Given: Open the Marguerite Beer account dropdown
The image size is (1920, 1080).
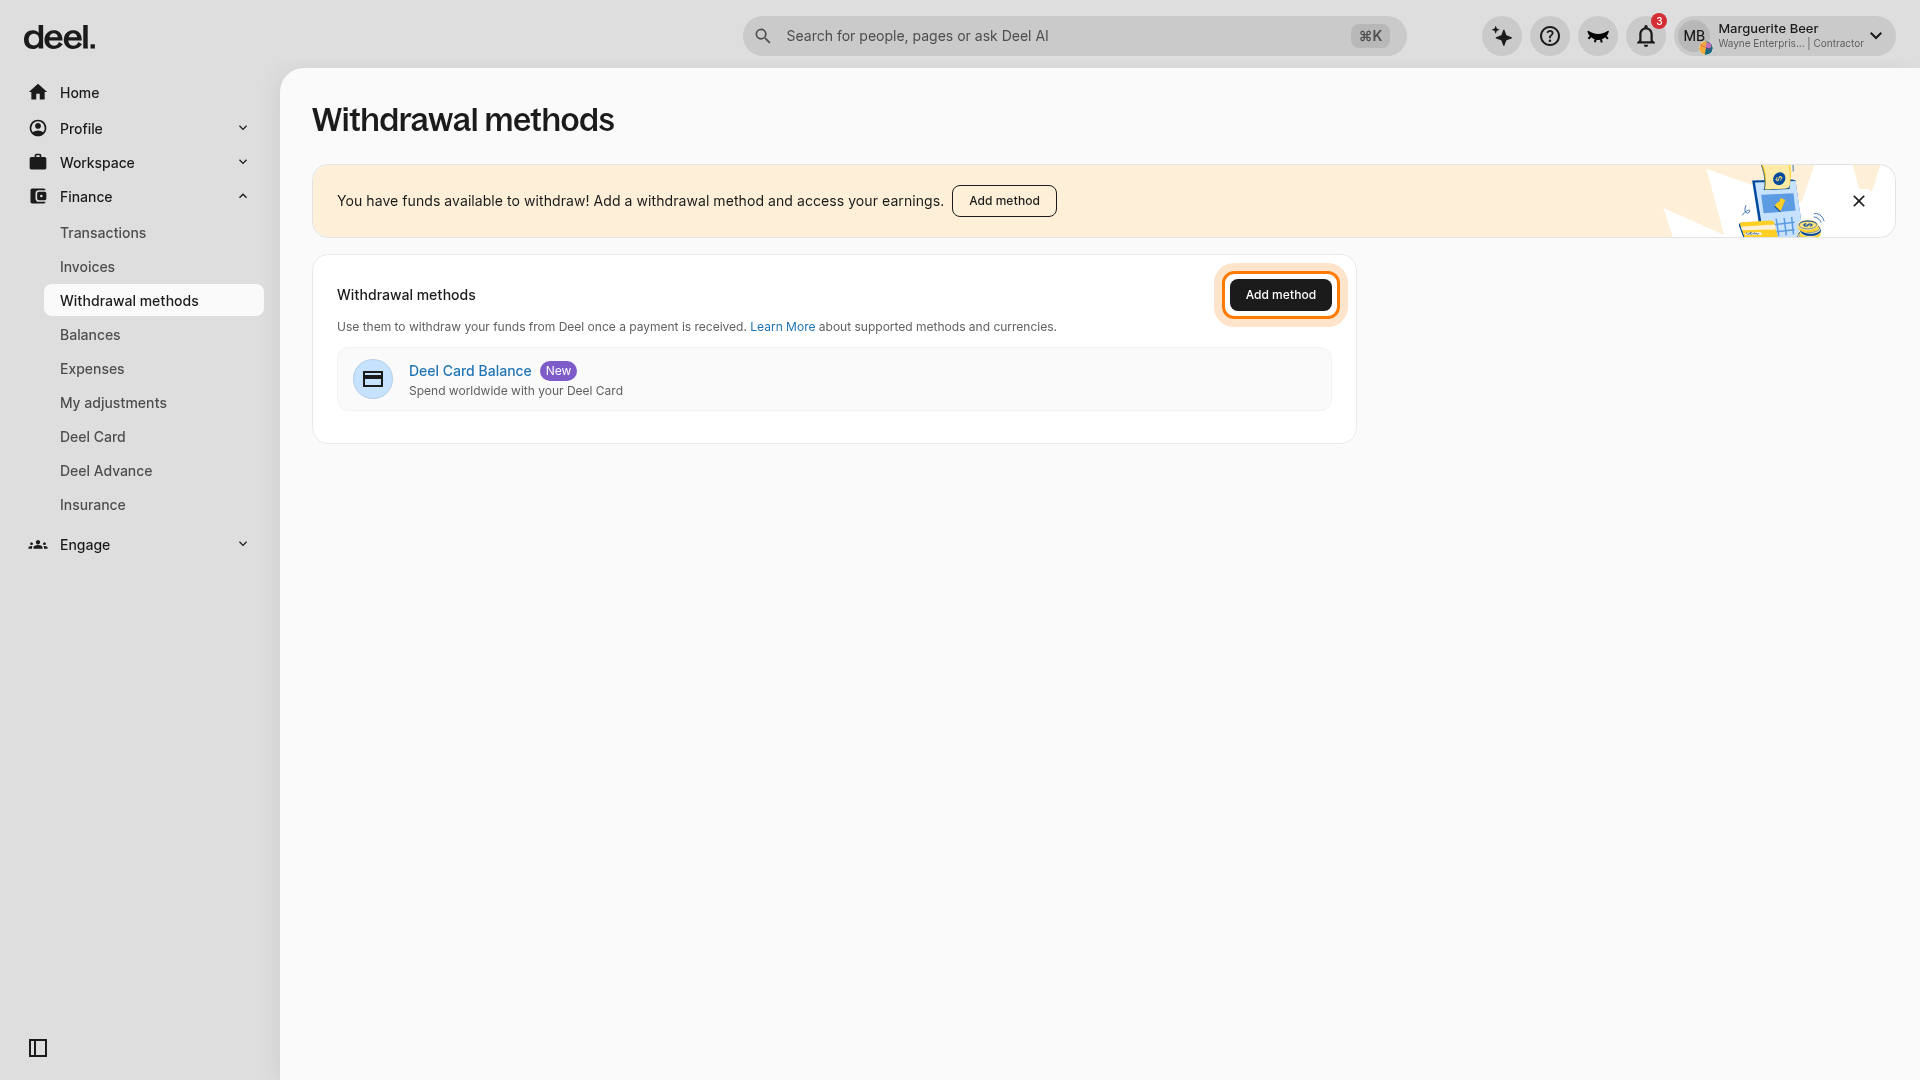Looking at the screenshot, I should pyautogui.click(x=1785, y=36).
